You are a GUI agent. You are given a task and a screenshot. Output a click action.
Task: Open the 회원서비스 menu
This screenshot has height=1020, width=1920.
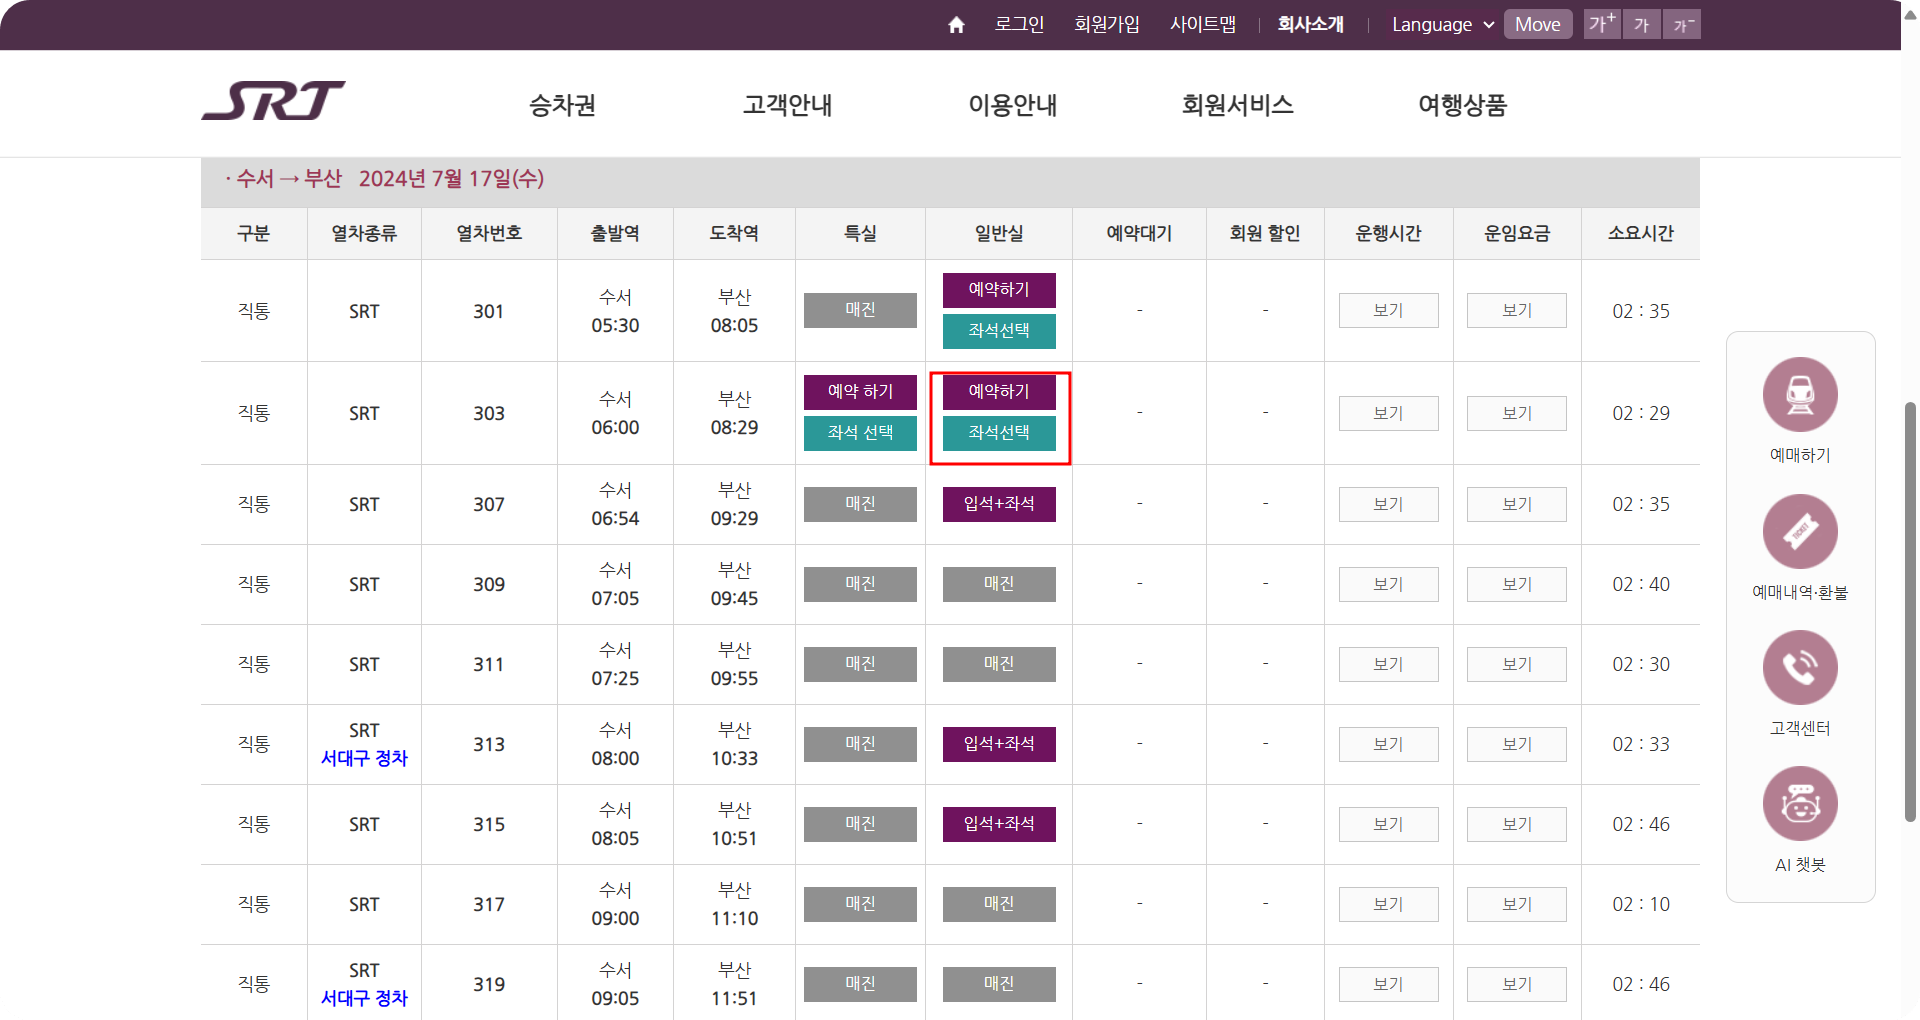[x=1236, y=105]
